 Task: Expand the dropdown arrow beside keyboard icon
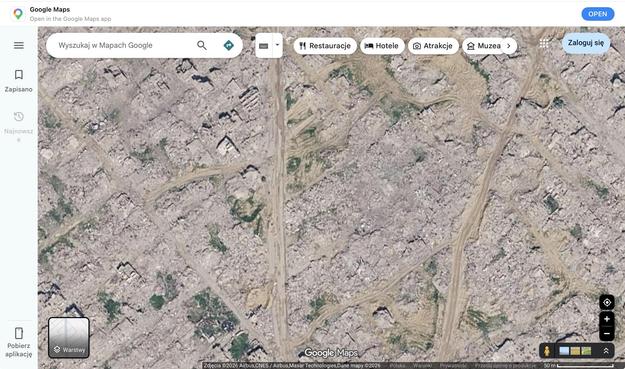click(277, 45)
